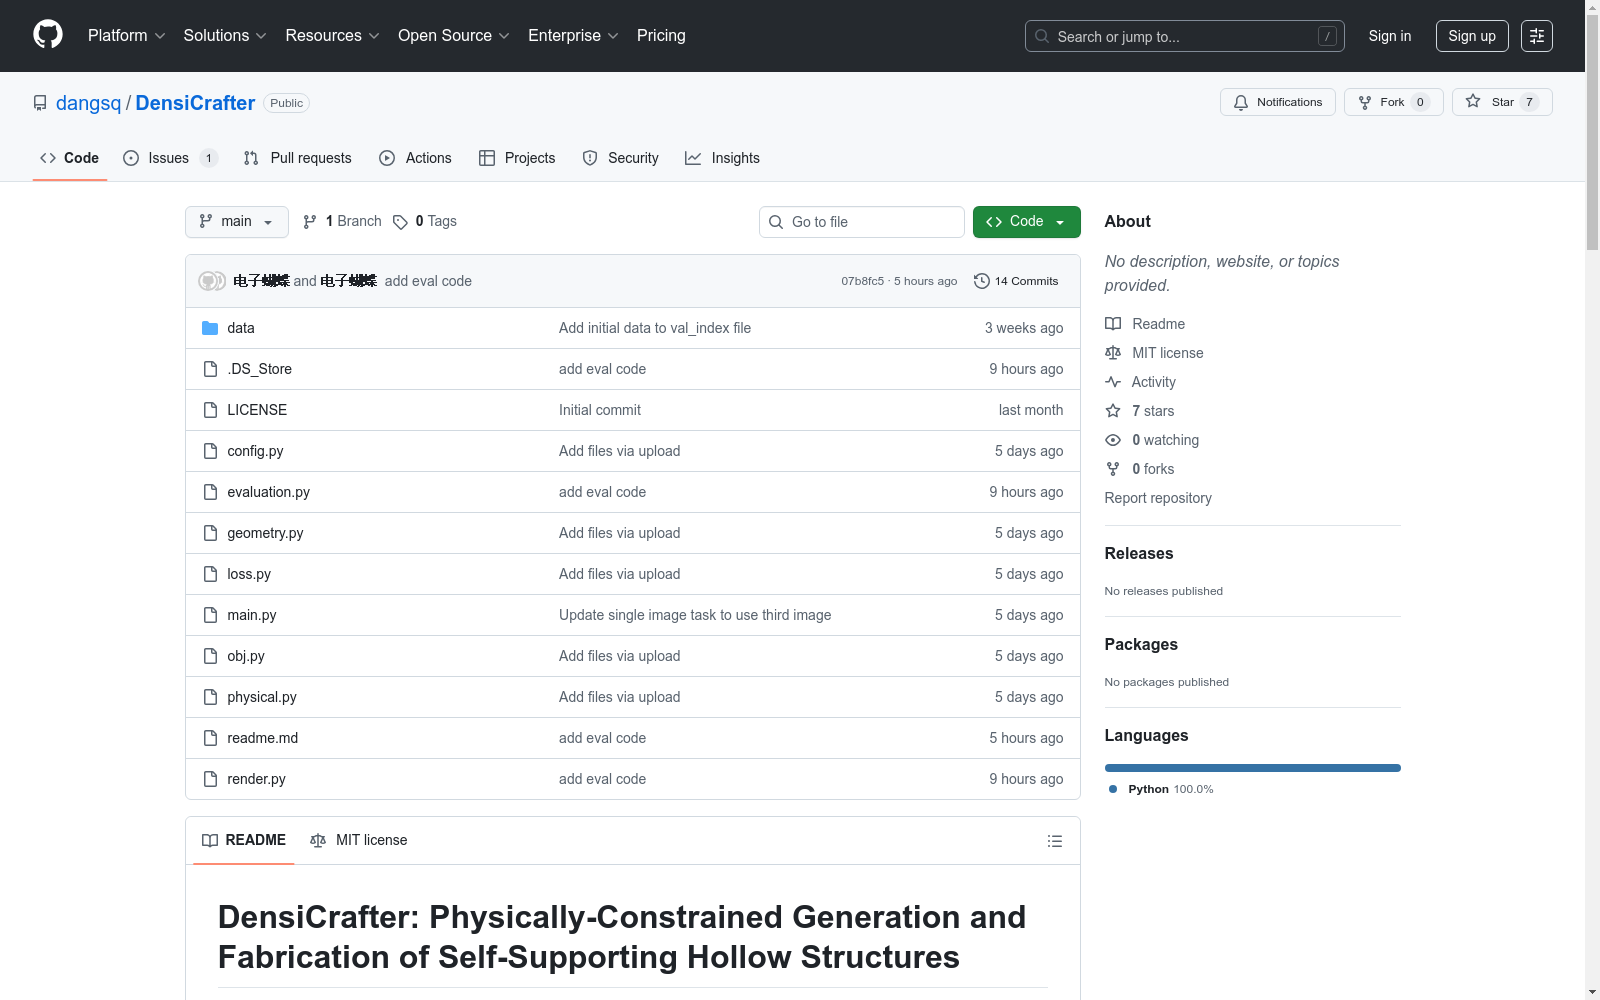Image resolution: width=1600 pixels, height=1000 pixels.
Task: Click the commits history clock icon
Action: coord(982,281)
